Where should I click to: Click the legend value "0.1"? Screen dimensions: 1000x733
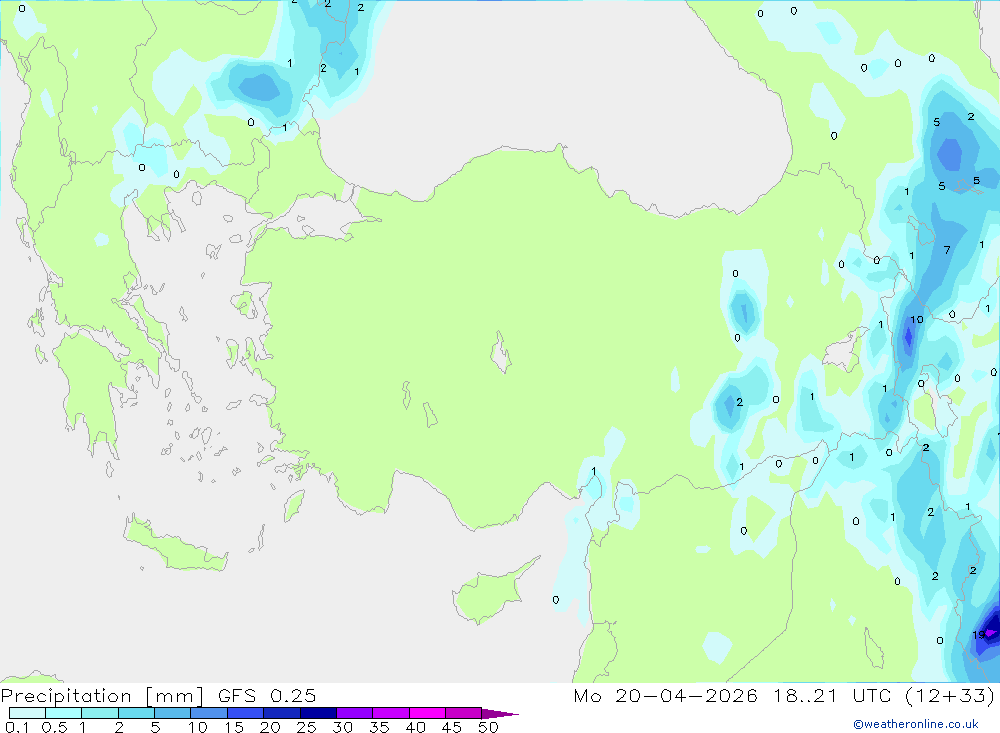click(17, 727)
